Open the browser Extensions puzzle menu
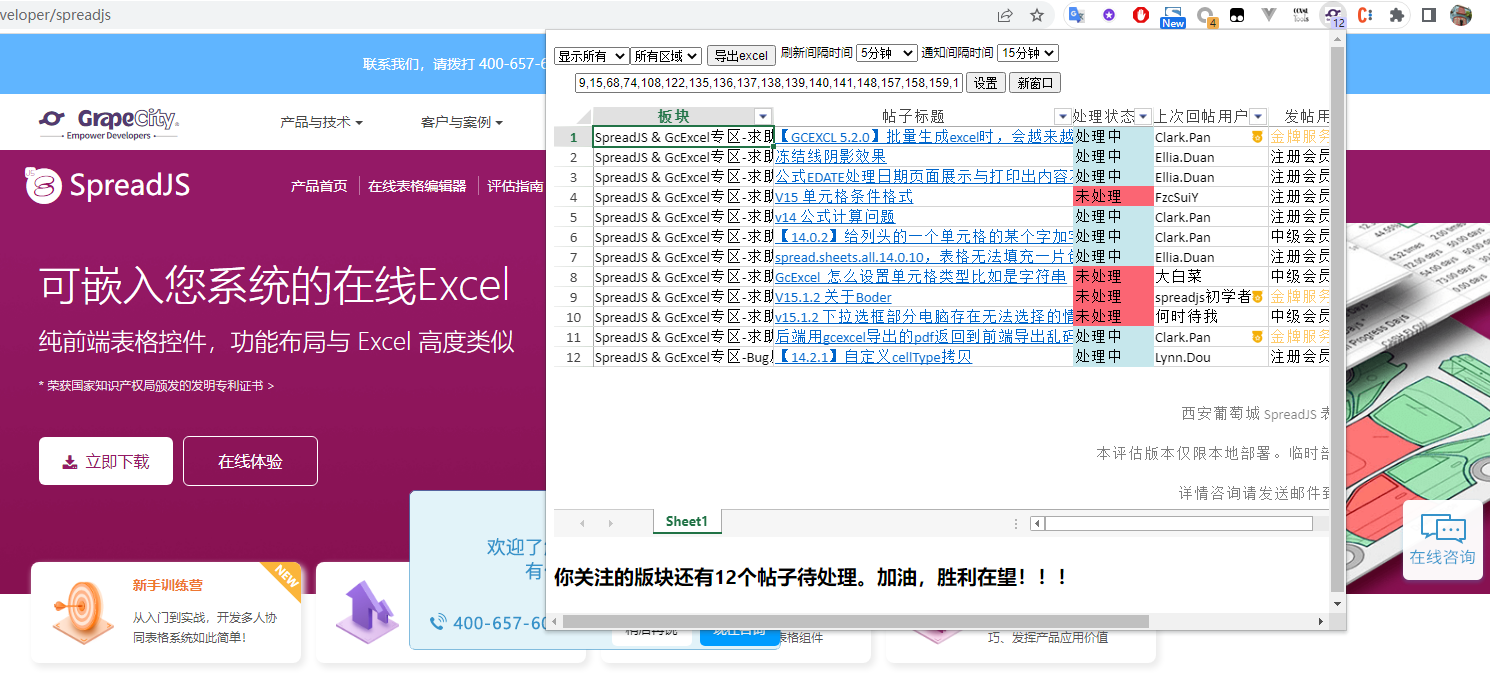 pos(1395,14)
